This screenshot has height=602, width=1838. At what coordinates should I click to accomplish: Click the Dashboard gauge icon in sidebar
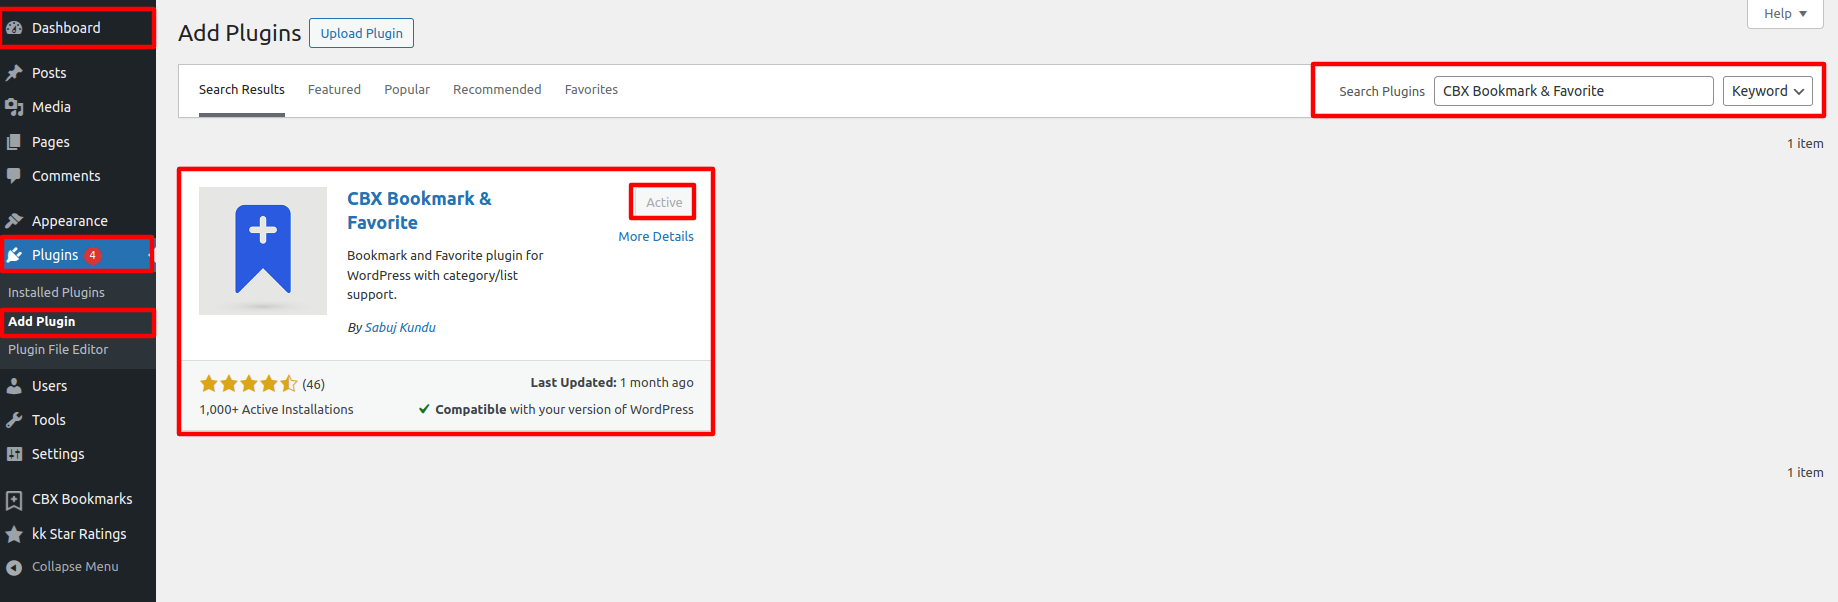14,28
